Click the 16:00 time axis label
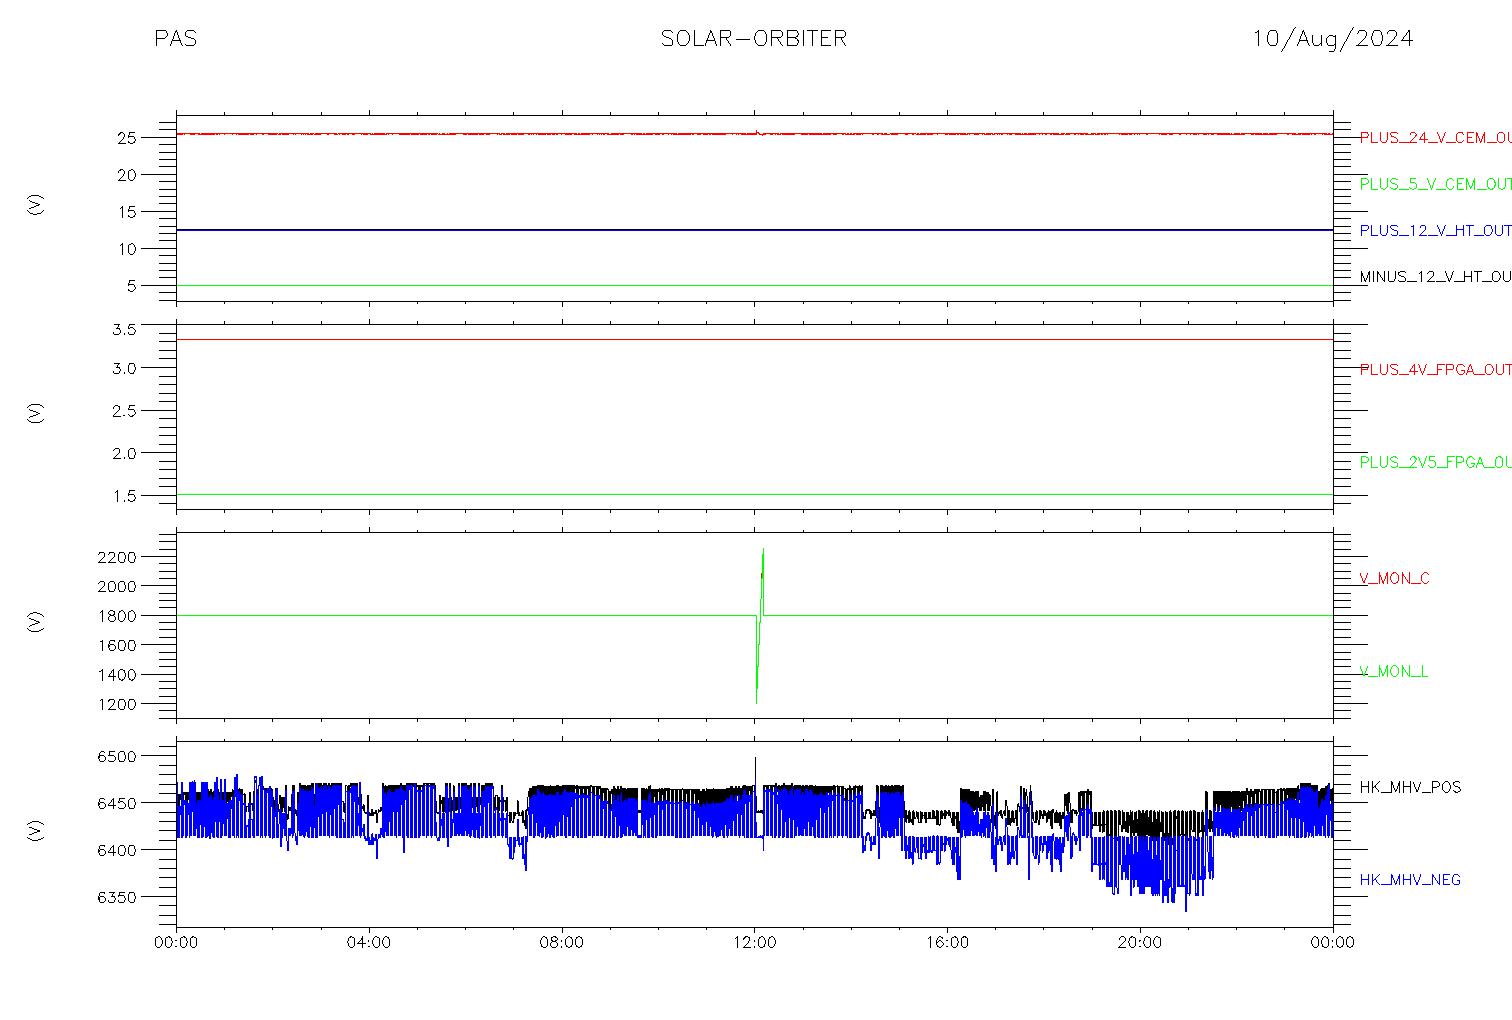1512x1020 pixels. pyautogui.click(x=947, y=943)
